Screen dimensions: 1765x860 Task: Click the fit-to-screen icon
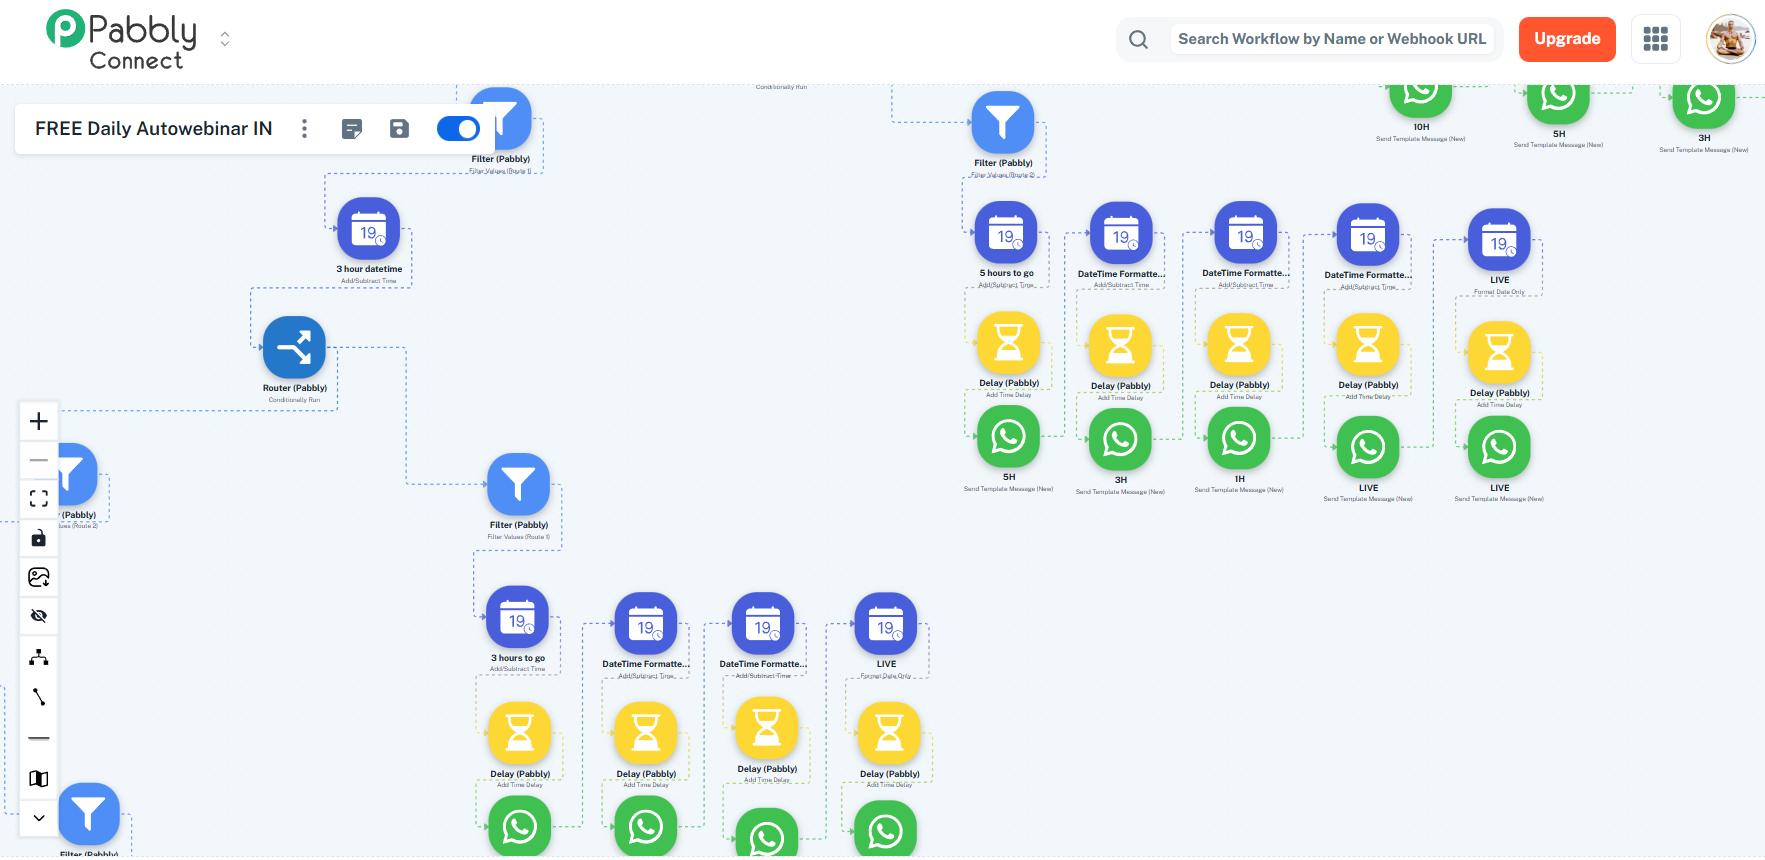pyautogui.click(x=39, y=498)
